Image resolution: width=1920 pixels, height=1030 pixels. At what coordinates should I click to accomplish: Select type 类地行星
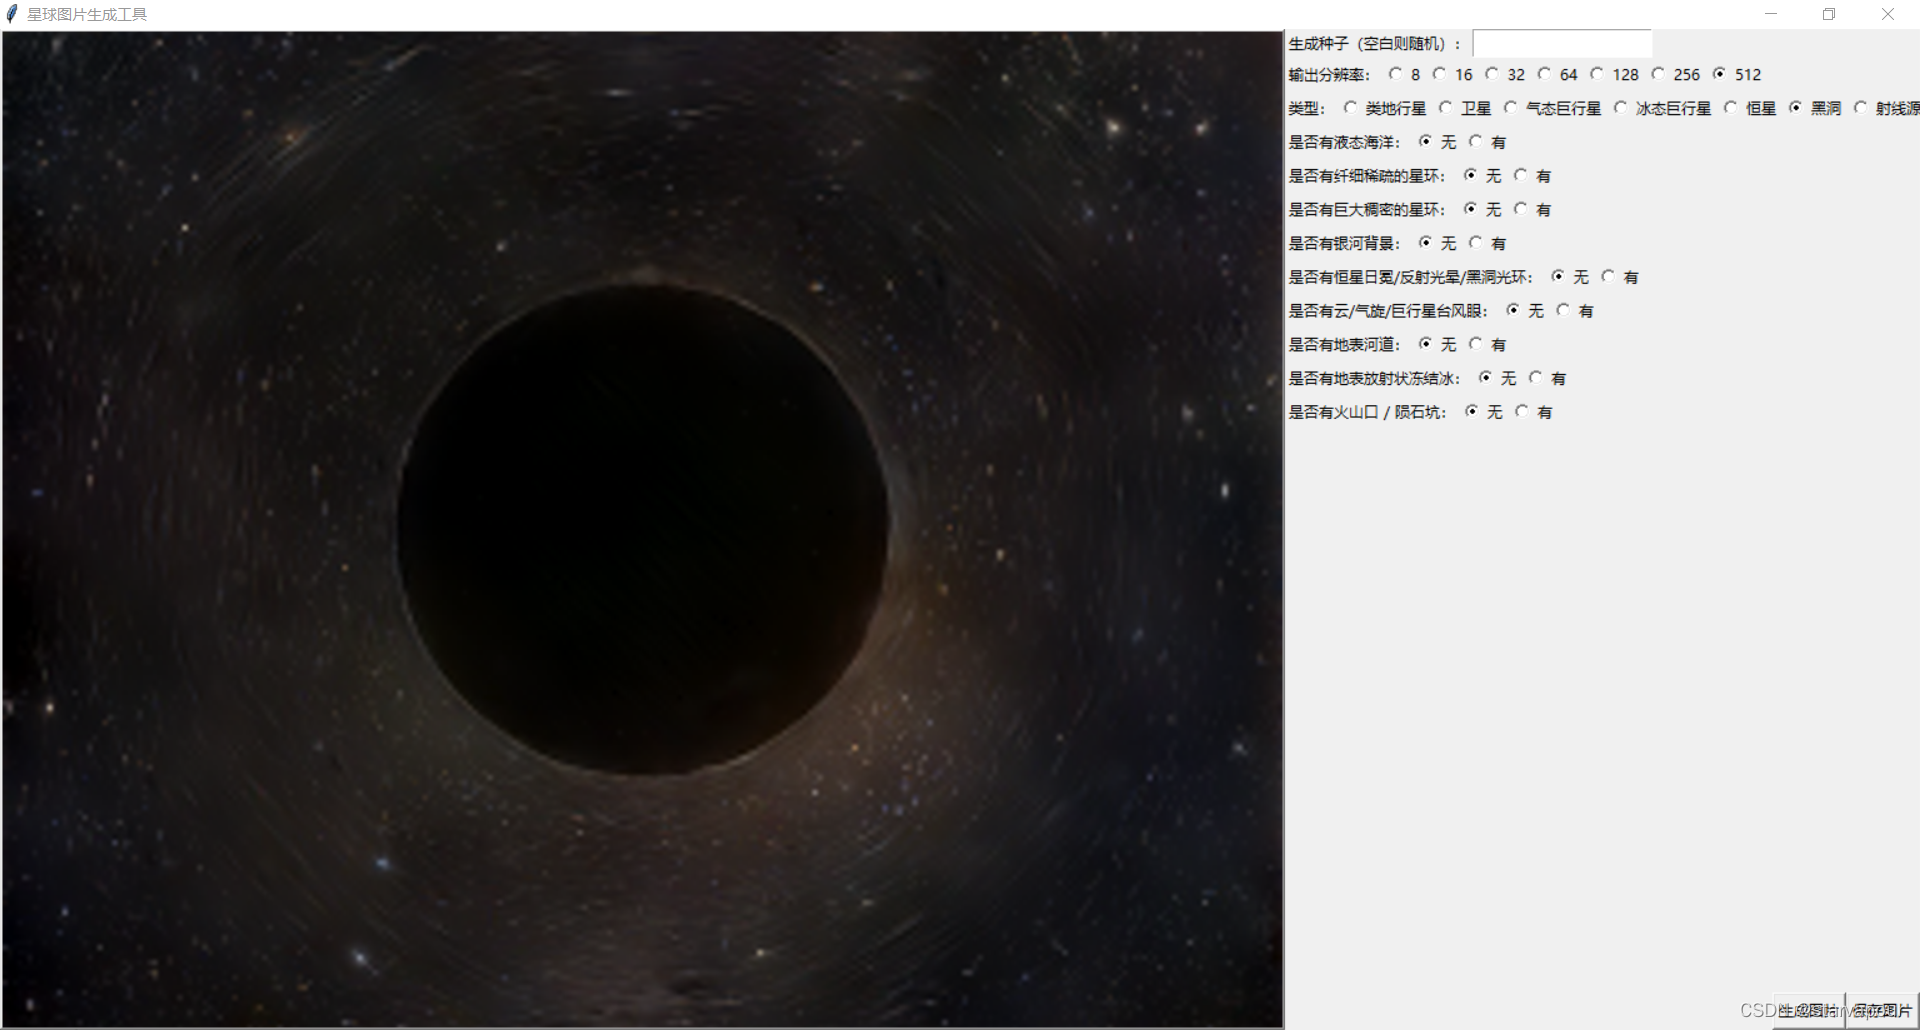1351,108
